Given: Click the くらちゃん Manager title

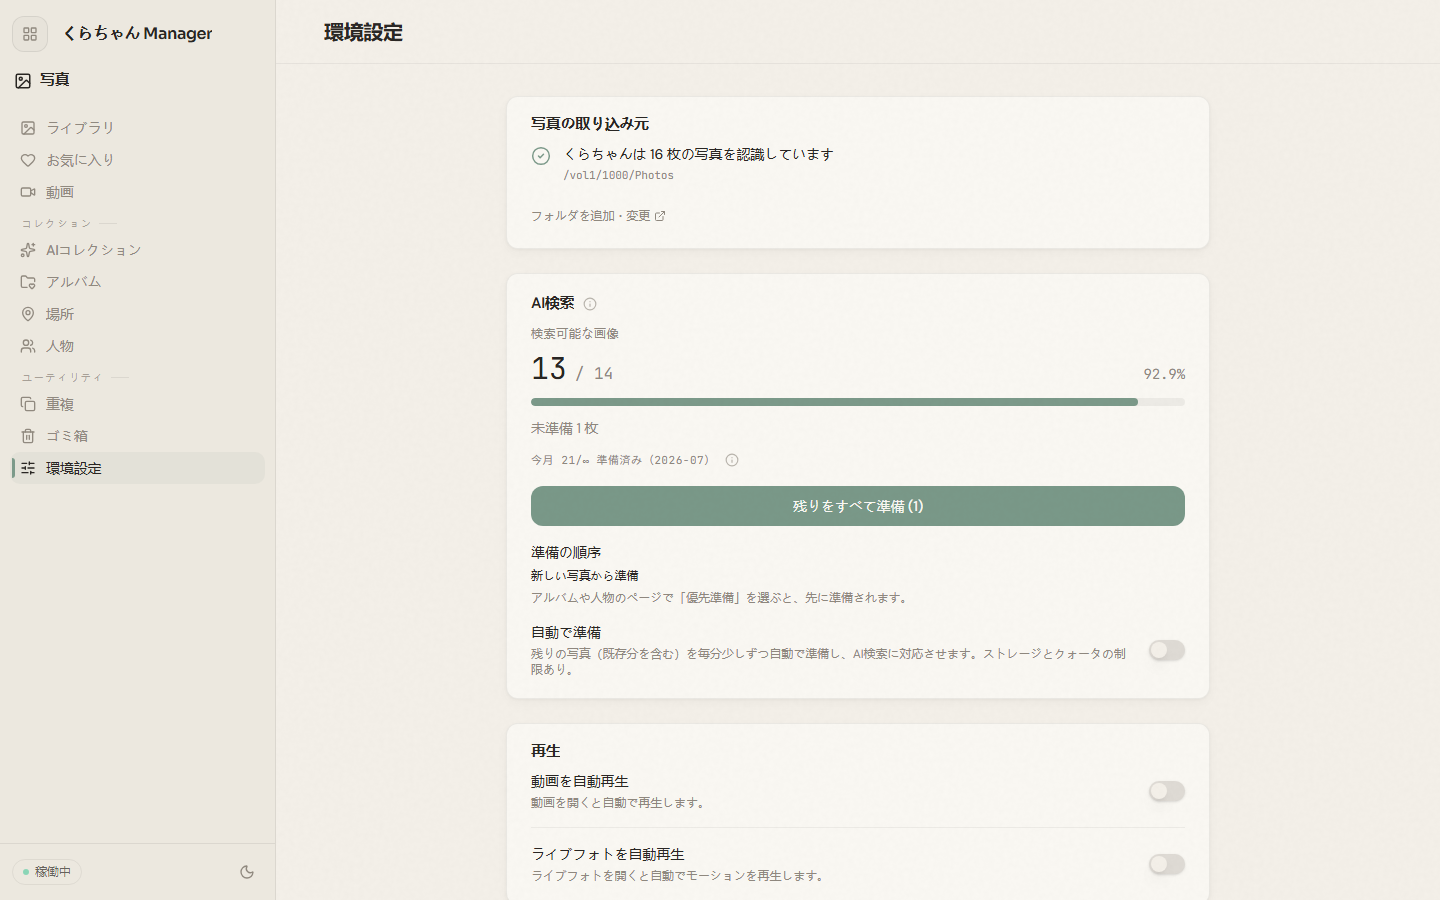Looking at the screenshot, I should [x=138, y=33].
